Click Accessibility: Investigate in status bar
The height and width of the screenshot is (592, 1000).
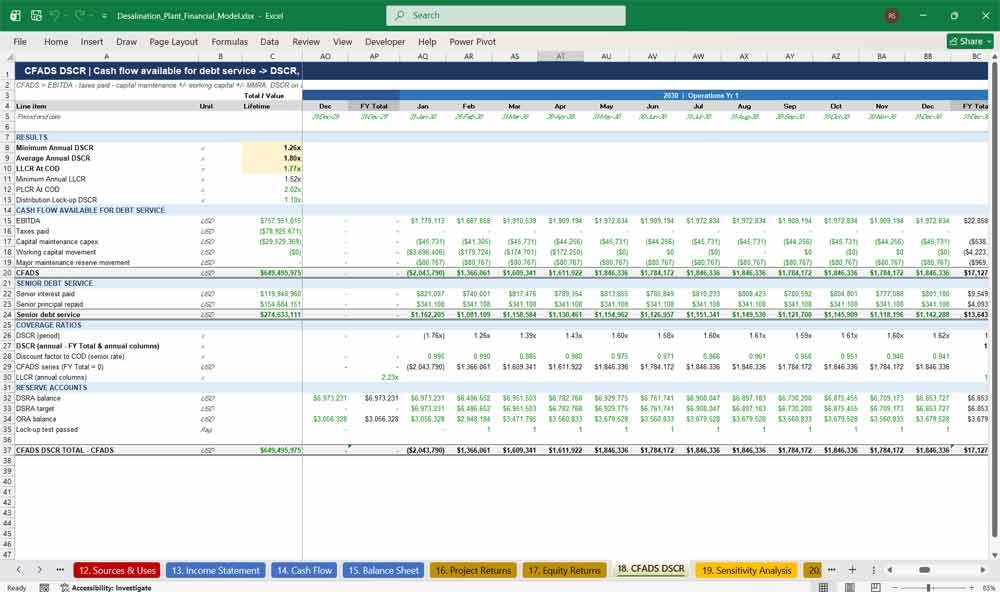pos(106,588)
